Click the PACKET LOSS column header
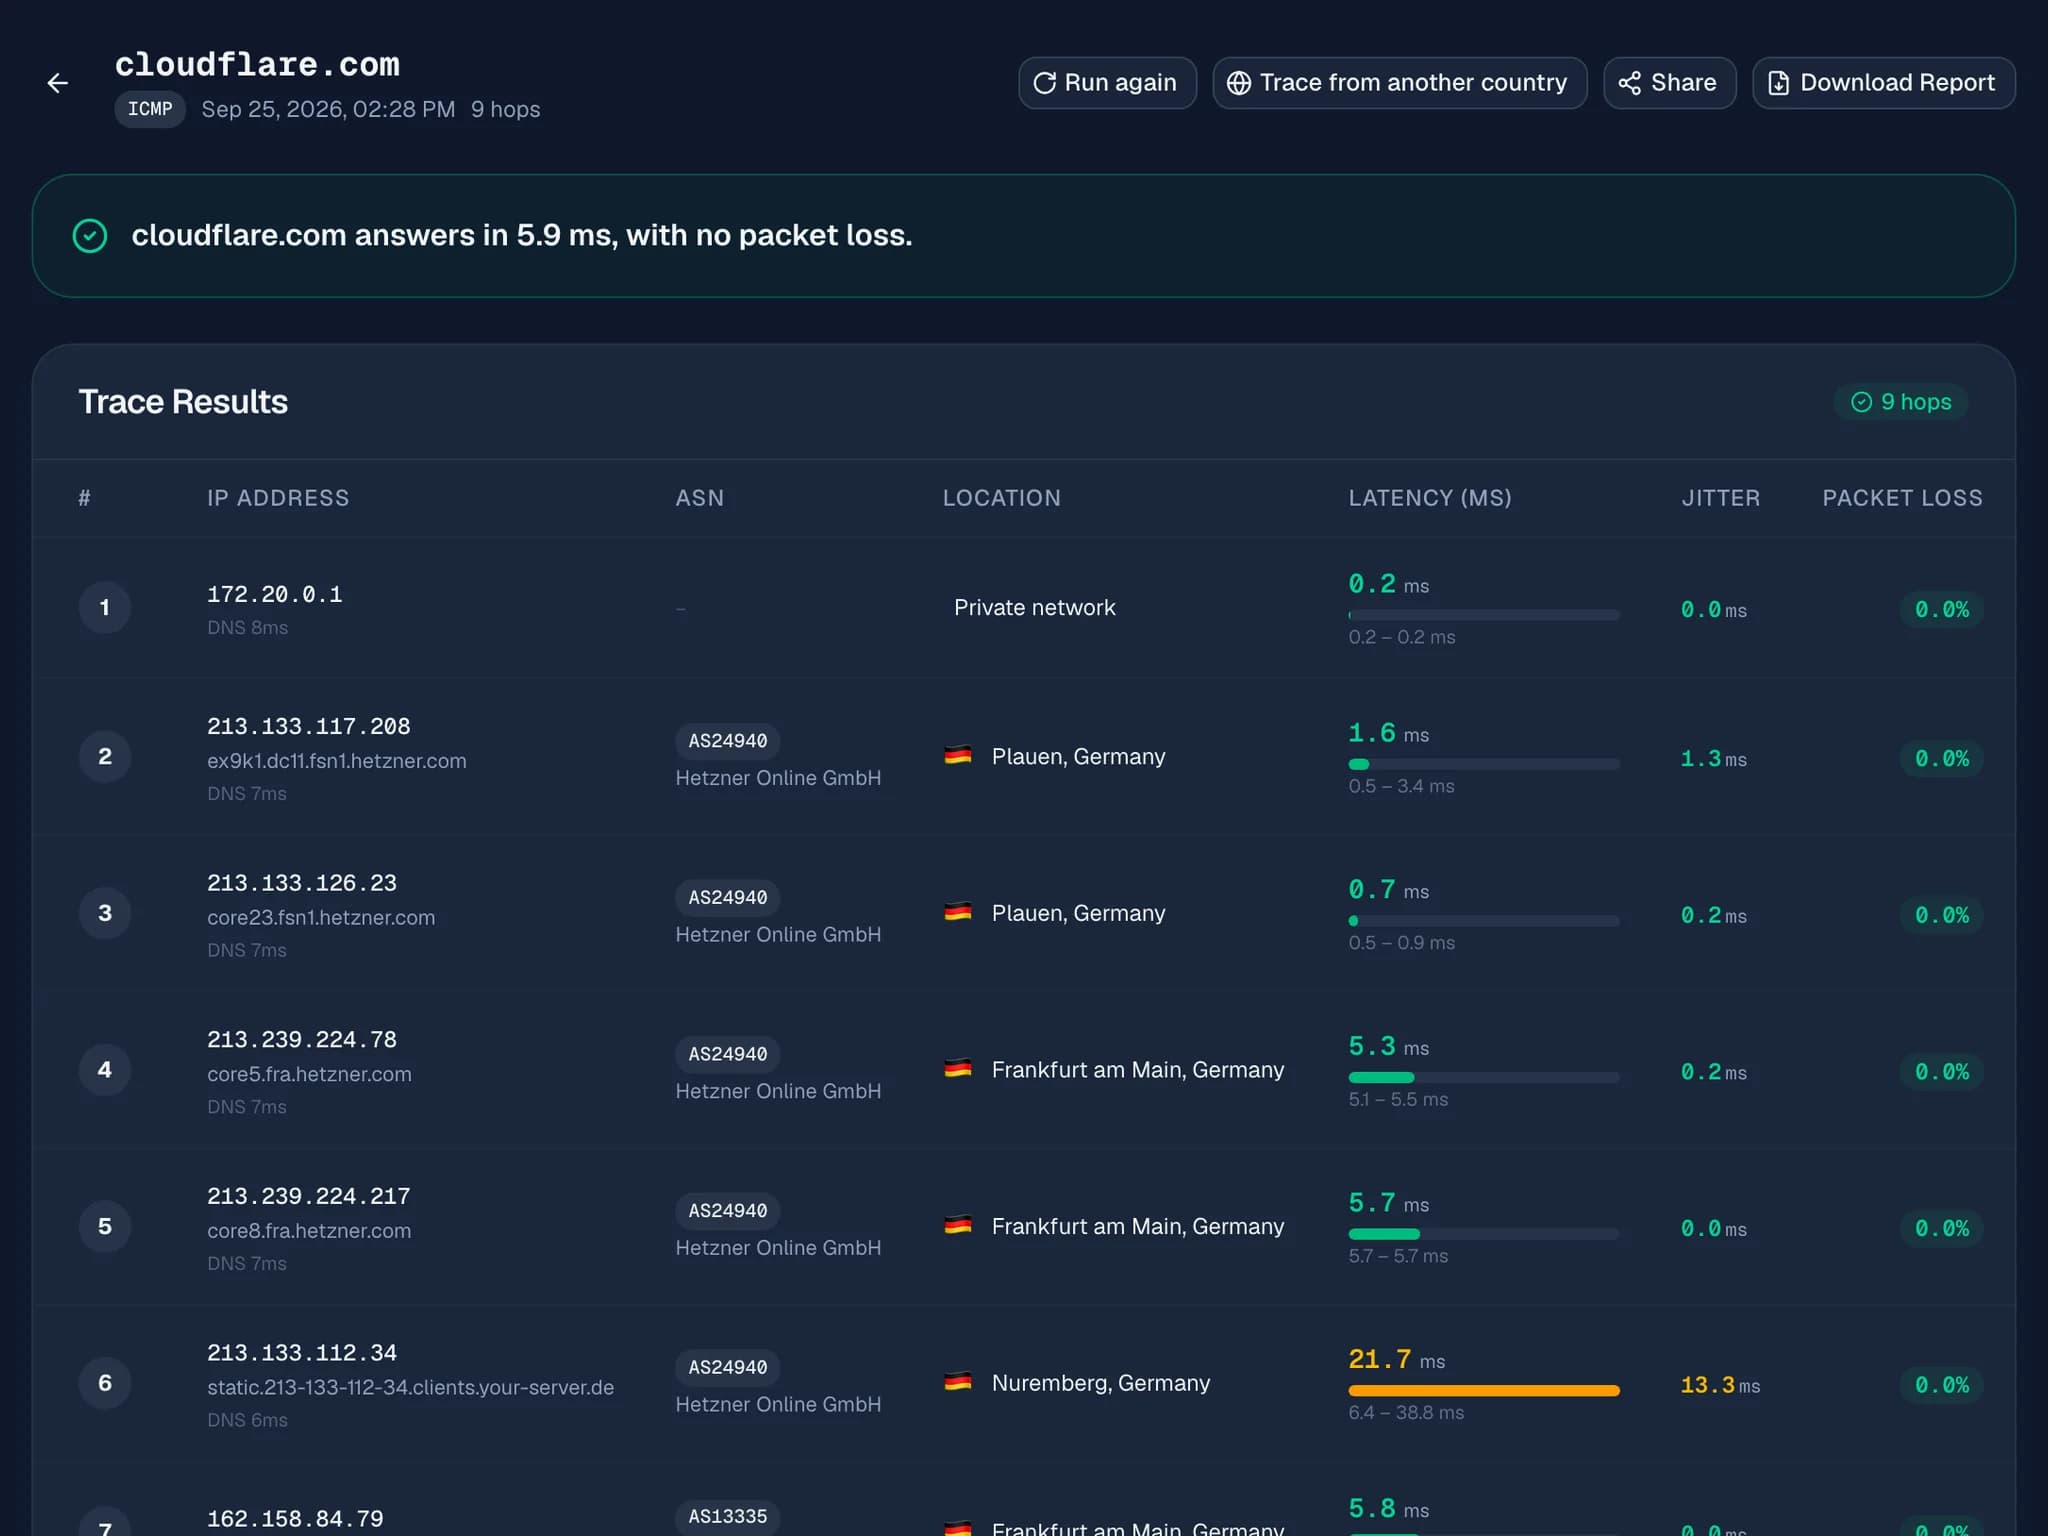This screenshot has width=2048, height=1536. [1902, 498]
